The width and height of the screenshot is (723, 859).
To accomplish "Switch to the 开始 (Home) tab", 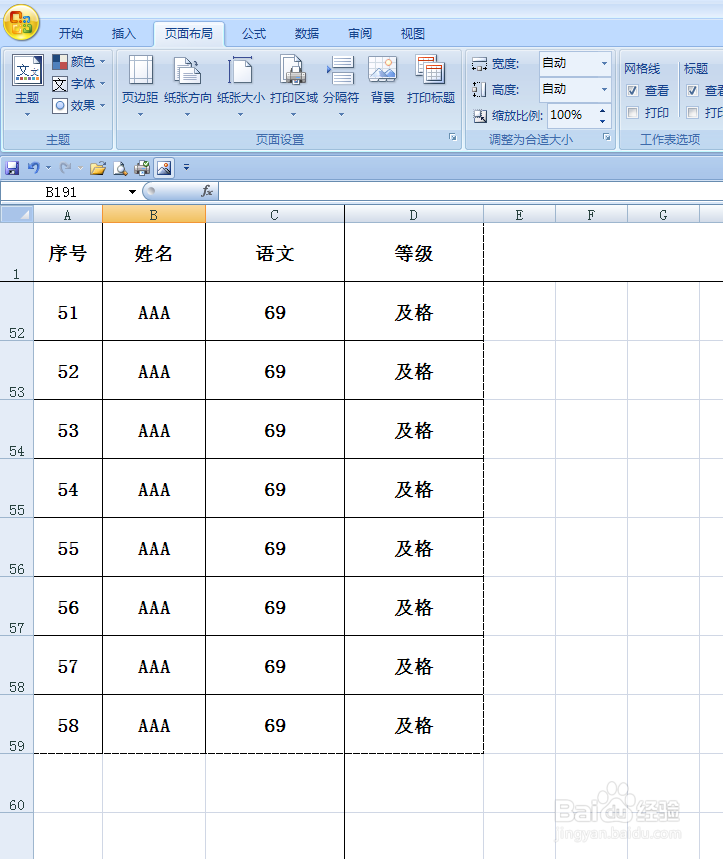I will click(x=71, y=34).
